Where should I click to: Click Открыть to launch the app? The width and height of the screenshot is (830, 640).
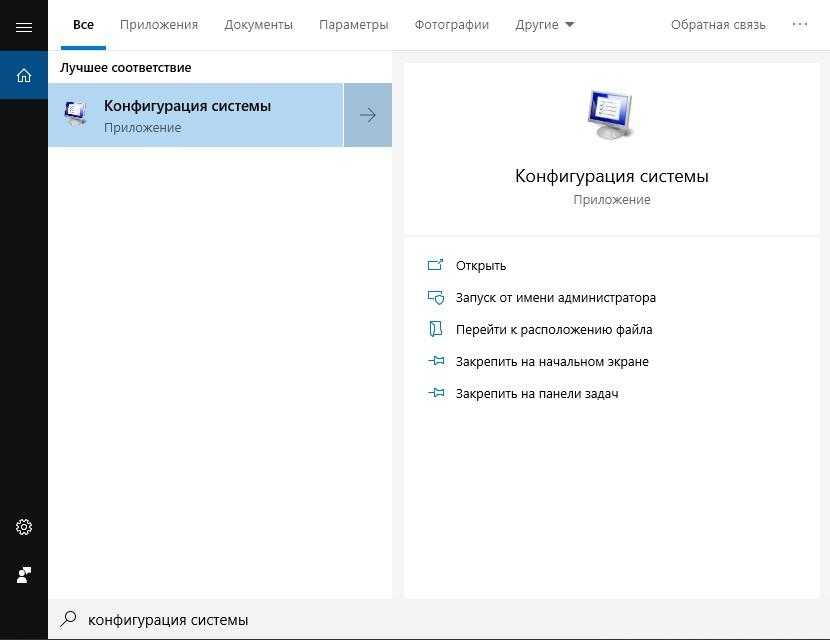coord(480,265)
